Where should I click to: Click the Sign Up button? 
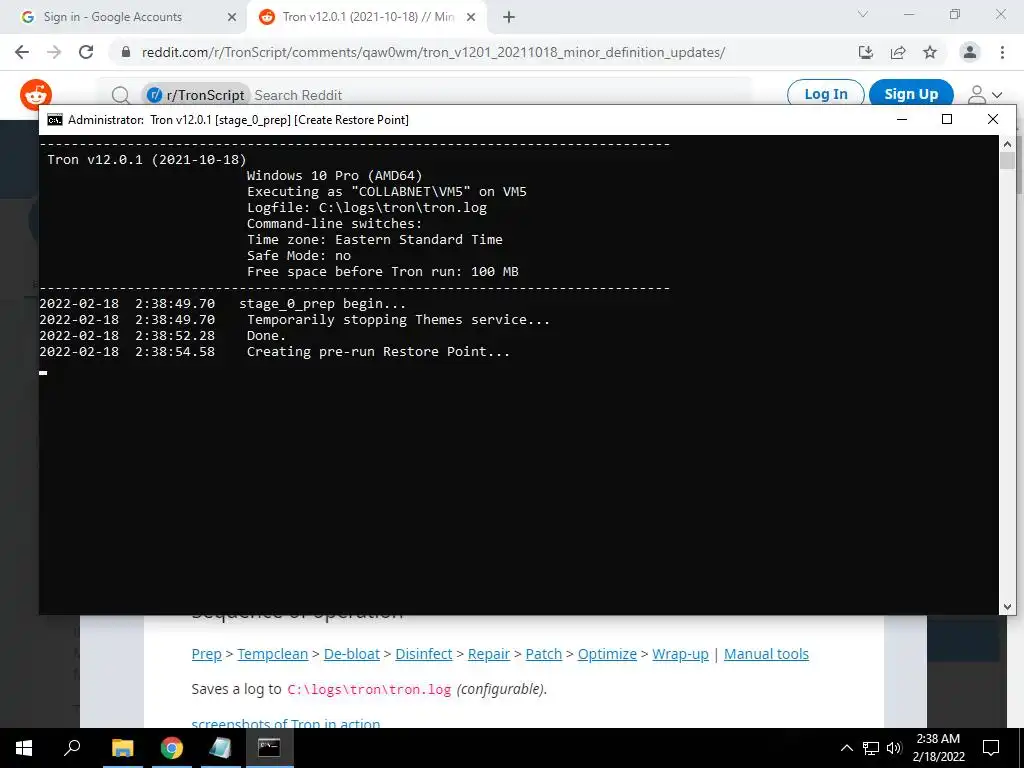pyautogui.click(x=911, y=94)
